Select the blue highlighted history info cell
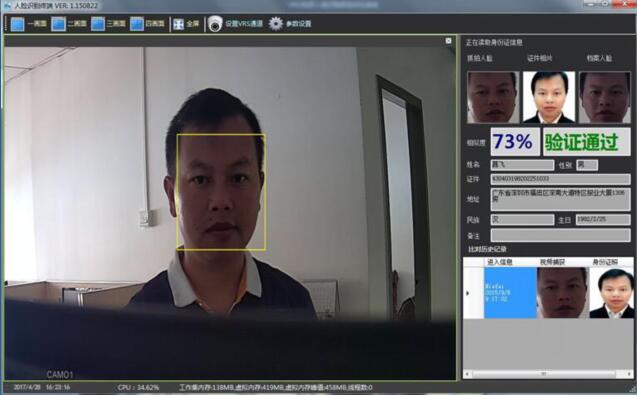 [x=510, y=293]
